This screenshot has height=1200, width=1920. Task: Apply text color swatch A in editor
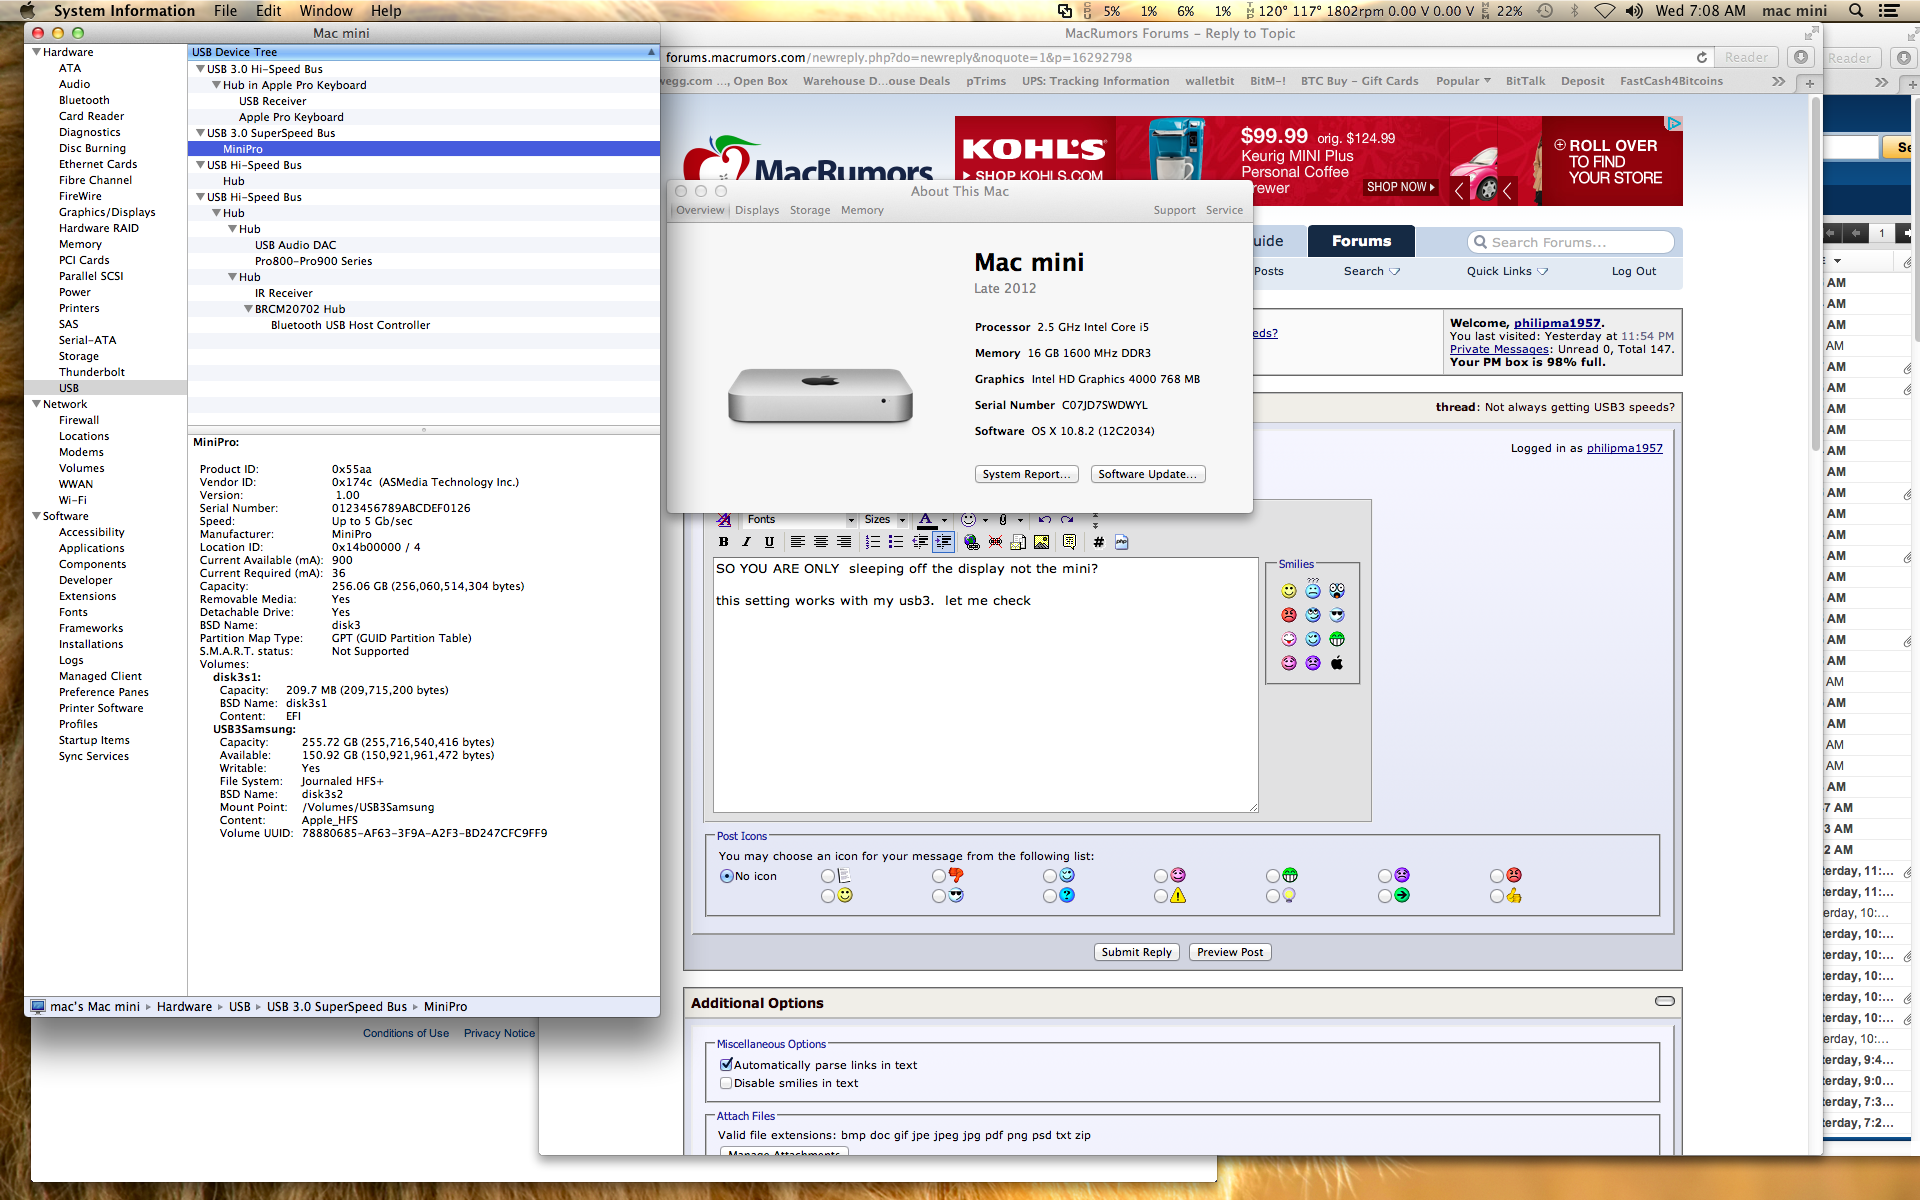(926, 519)
